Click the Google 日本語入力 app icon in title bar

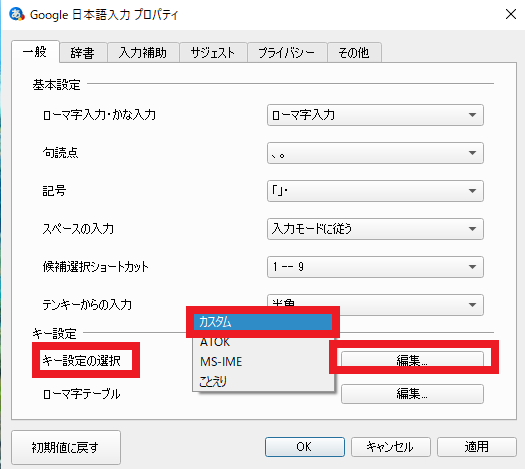point(16,14)
